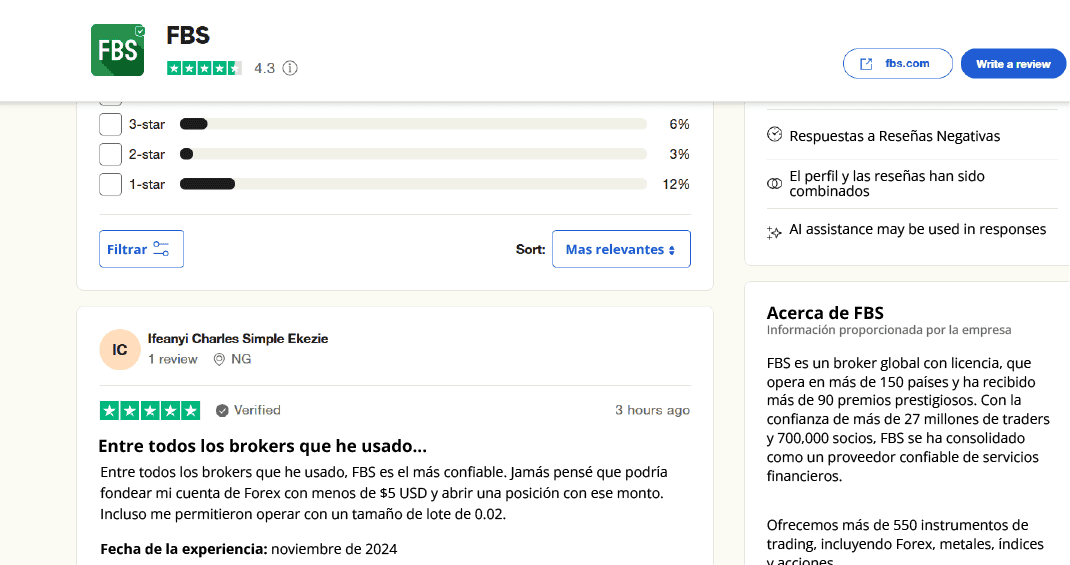This screenshot has height=565, width=1070.
Task: Click the Verified checkmark badge icon
Action: click(x=222, y=410)
